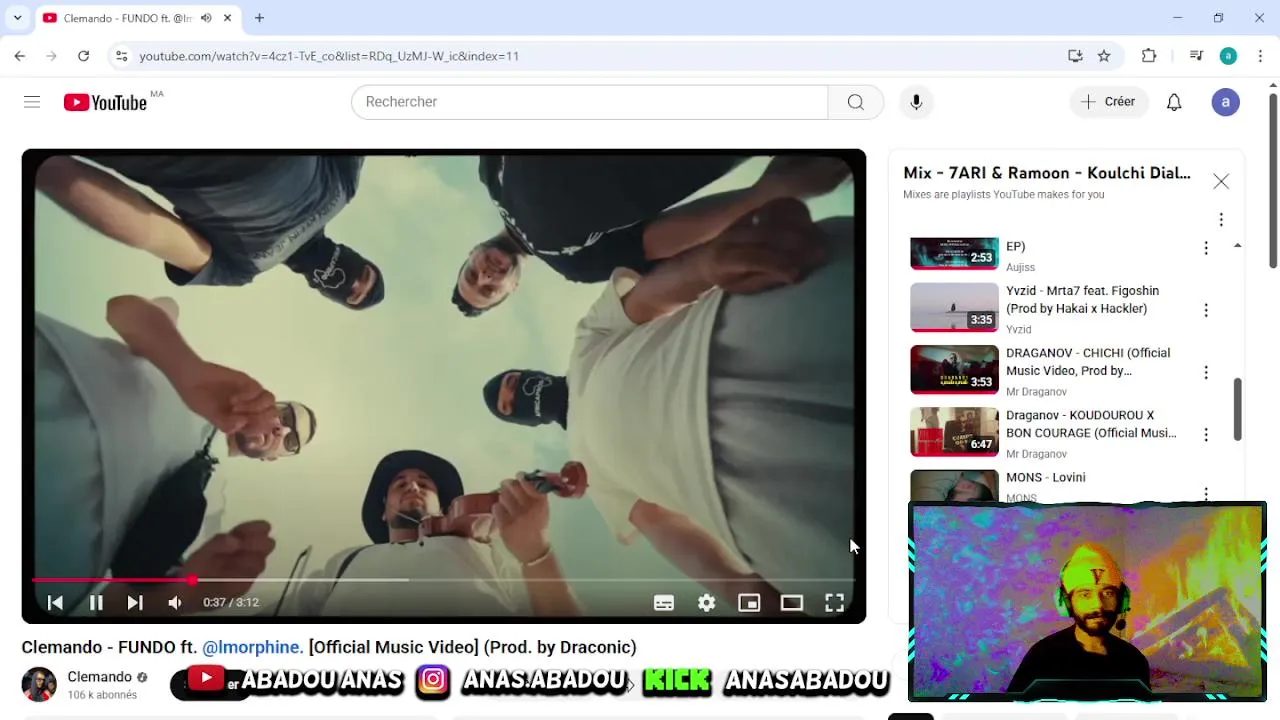The height and width of the screenshot is (720, 1280).
Task: Open options for Yvzid Mrta7 item
Action: tap(1206, 310)
